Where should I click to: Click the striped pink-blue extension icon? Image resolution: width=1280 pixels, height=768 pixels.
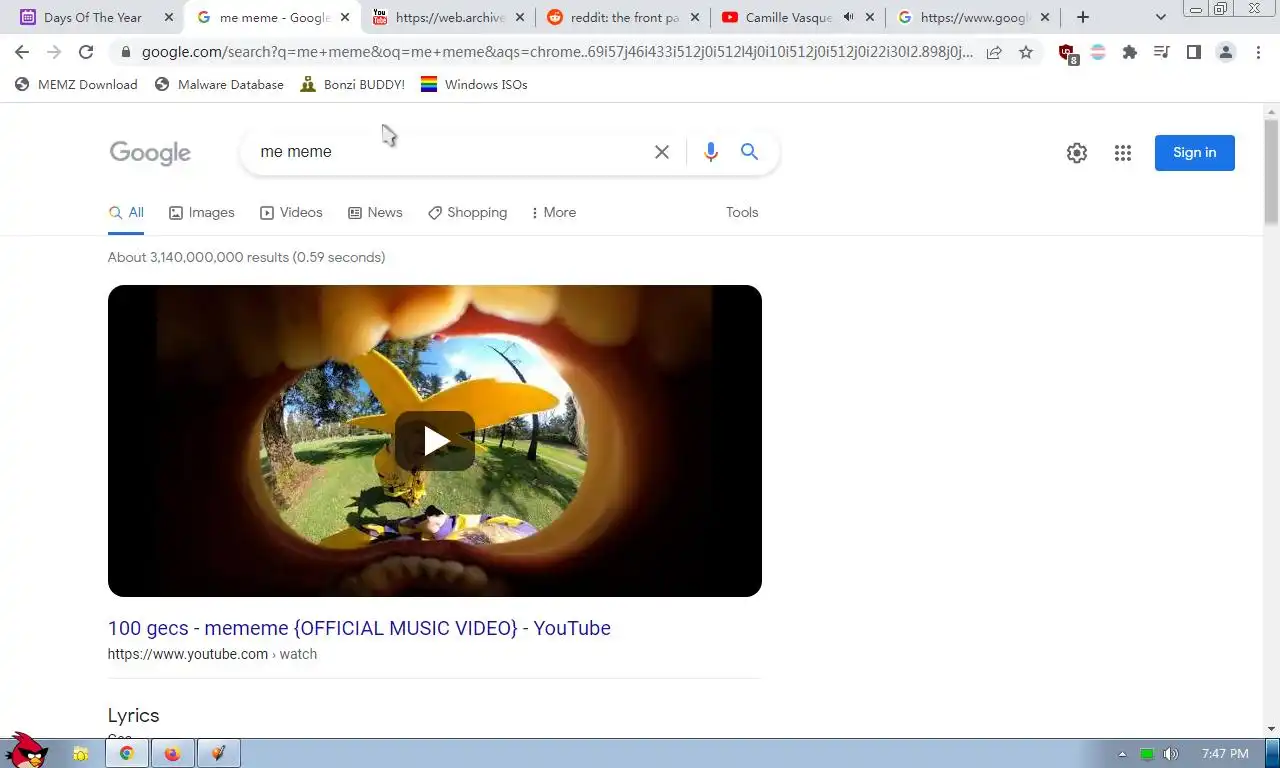click(1098, 52)
